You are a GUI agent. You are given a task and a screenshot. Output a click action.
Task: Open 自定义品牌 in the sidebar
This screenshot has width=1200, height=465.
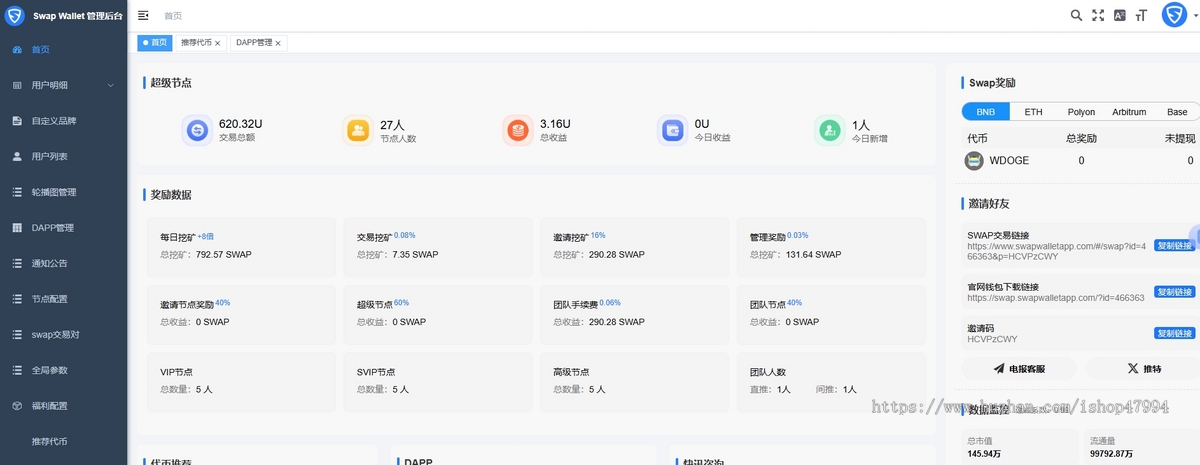(63, 121)
